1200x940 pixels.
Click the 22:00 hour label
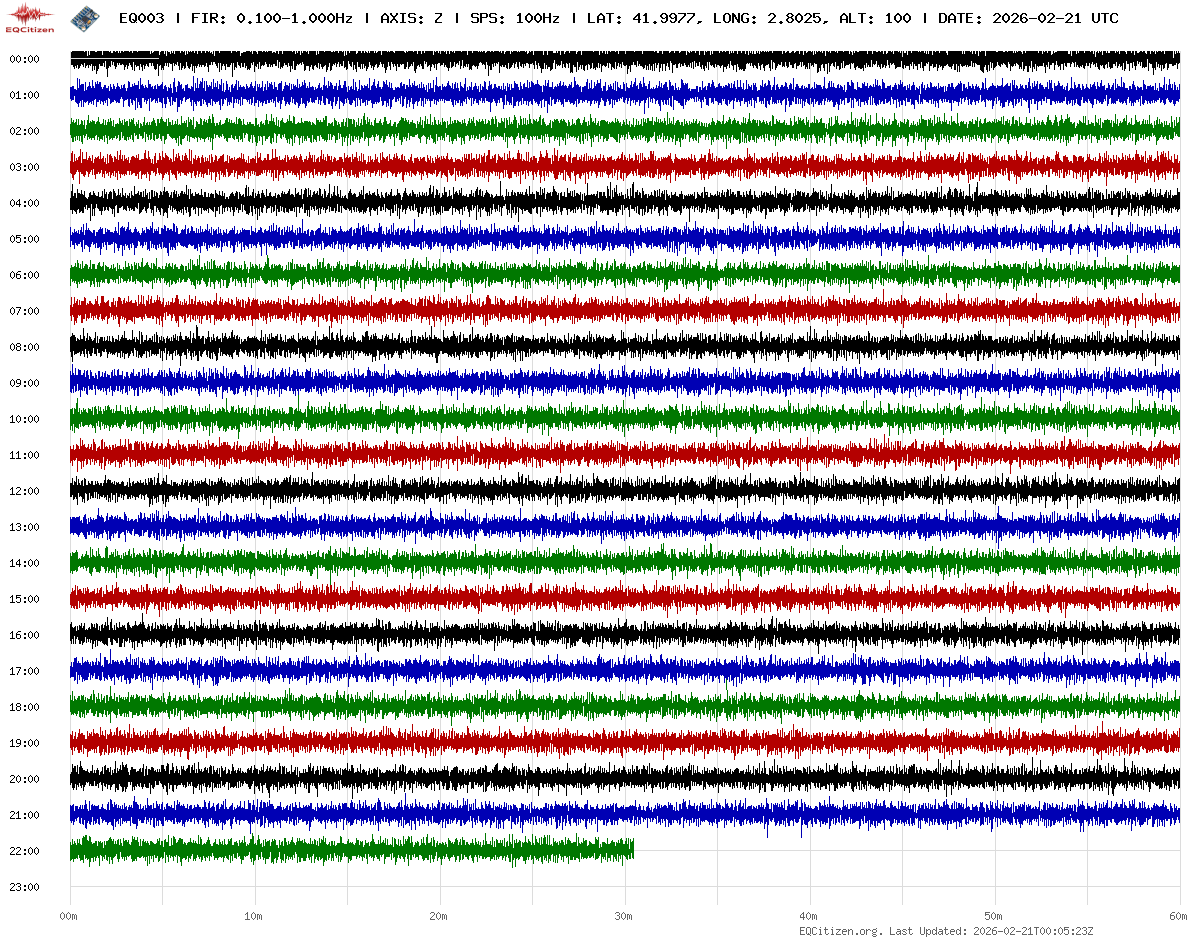tap(24, 851)
